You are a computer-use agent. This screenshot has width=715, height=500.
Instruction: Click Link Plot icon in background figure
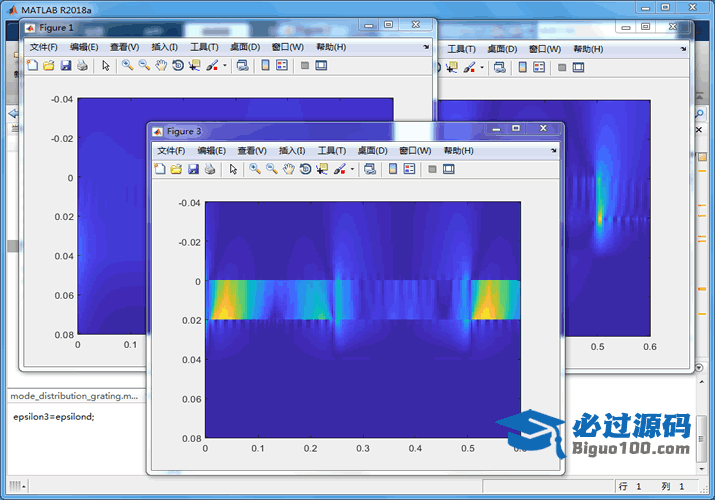pos(499,67)
